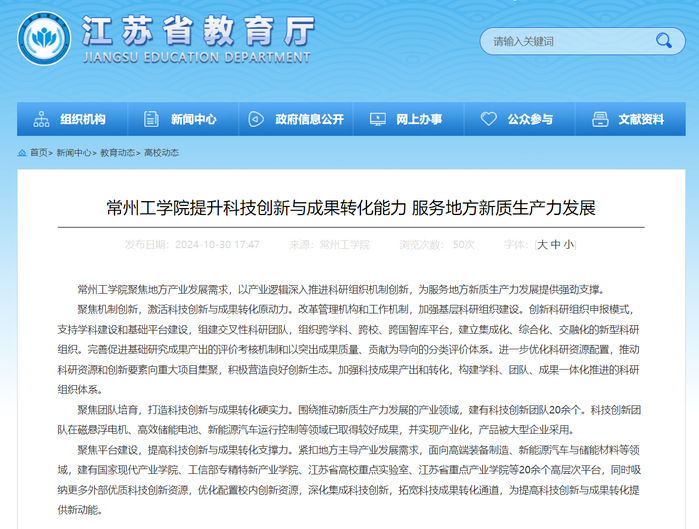Click the 公众参与 heart icon

click(489, 119)
